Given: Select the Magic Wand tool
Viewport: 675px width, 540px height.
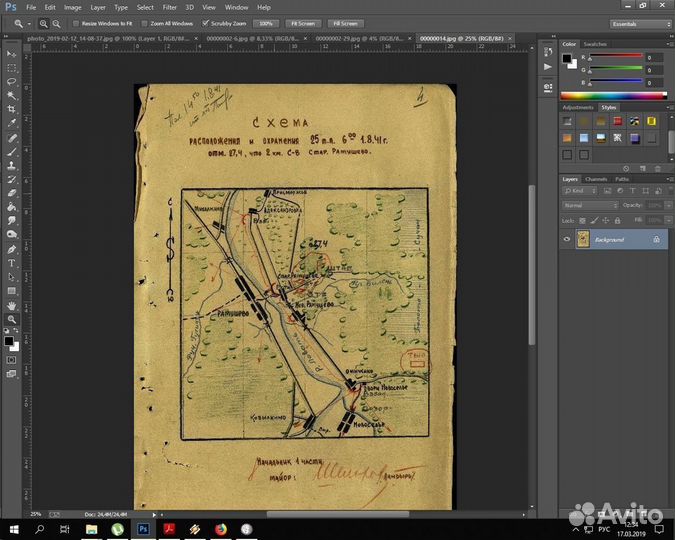Looking at the screenshot, I should pos(11,95).
